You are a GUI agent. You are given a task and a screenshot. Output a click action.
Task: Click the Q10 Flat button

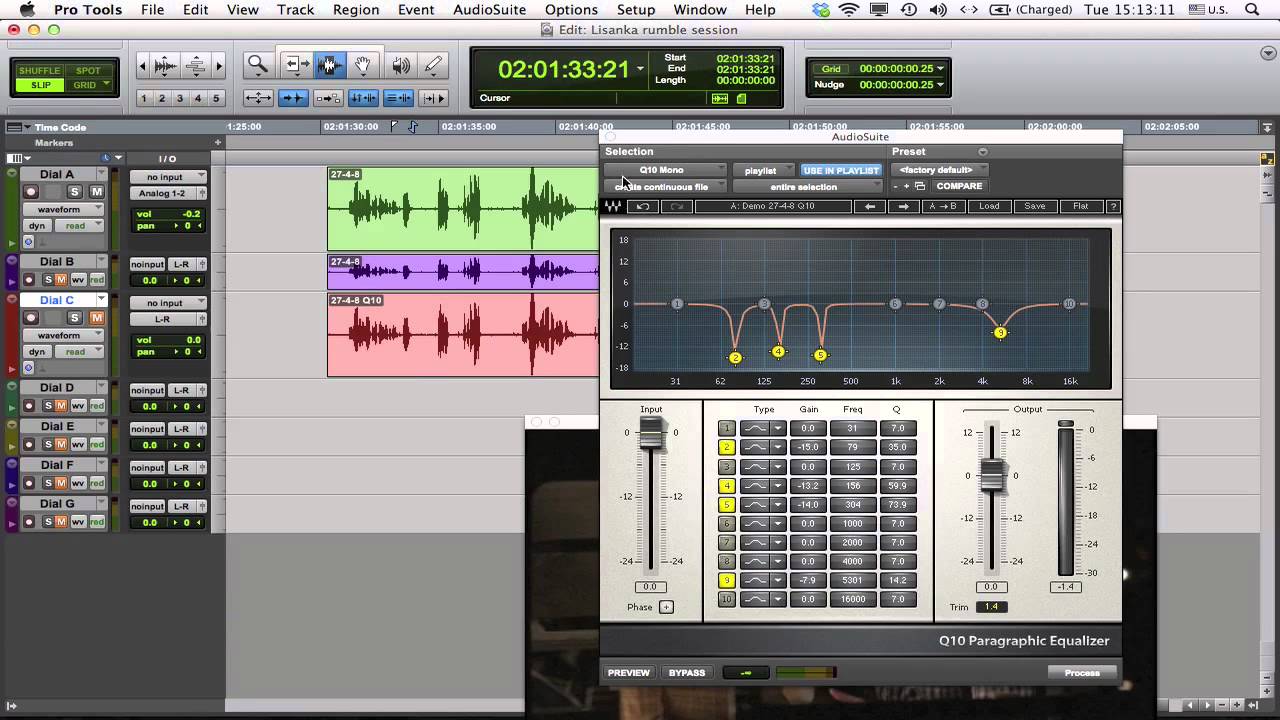tap(1081, 206)
